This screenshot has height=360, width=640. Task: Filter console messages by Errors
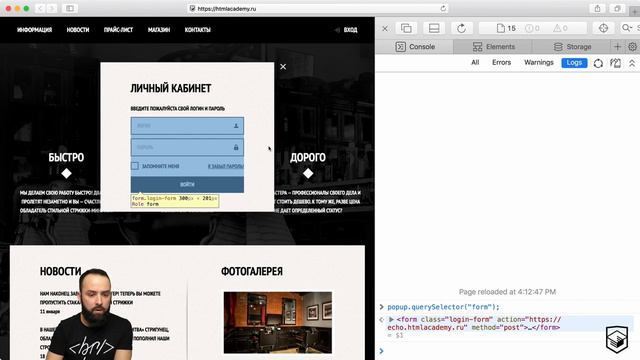pos(501,62)
